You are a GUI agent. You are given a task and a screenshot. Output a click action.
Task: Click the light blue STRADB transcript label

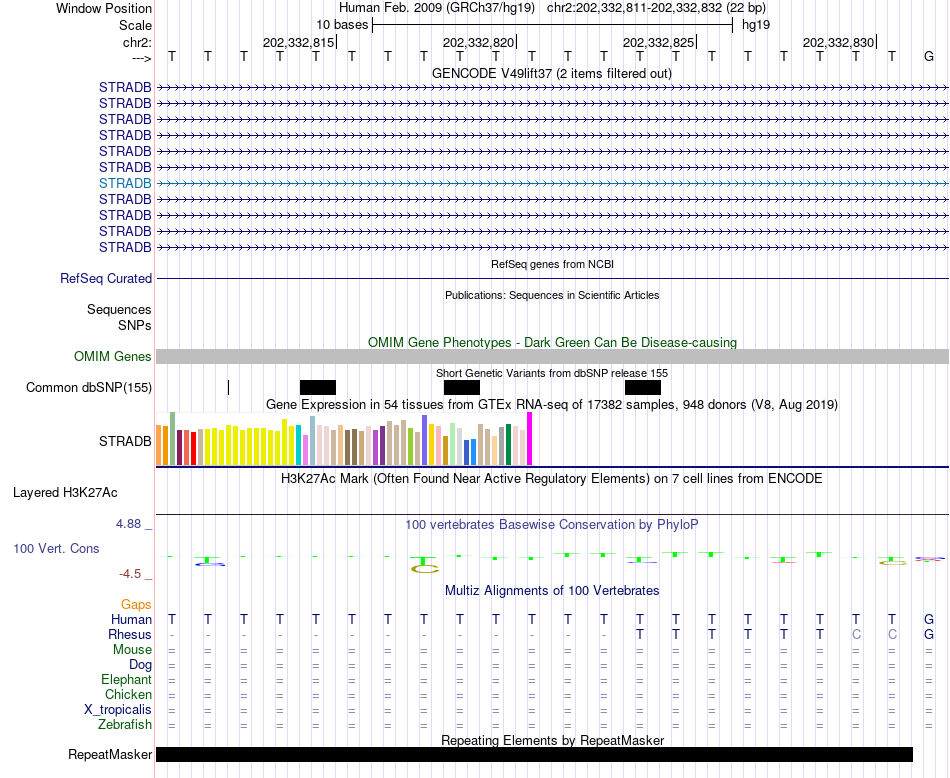[125, 183]
